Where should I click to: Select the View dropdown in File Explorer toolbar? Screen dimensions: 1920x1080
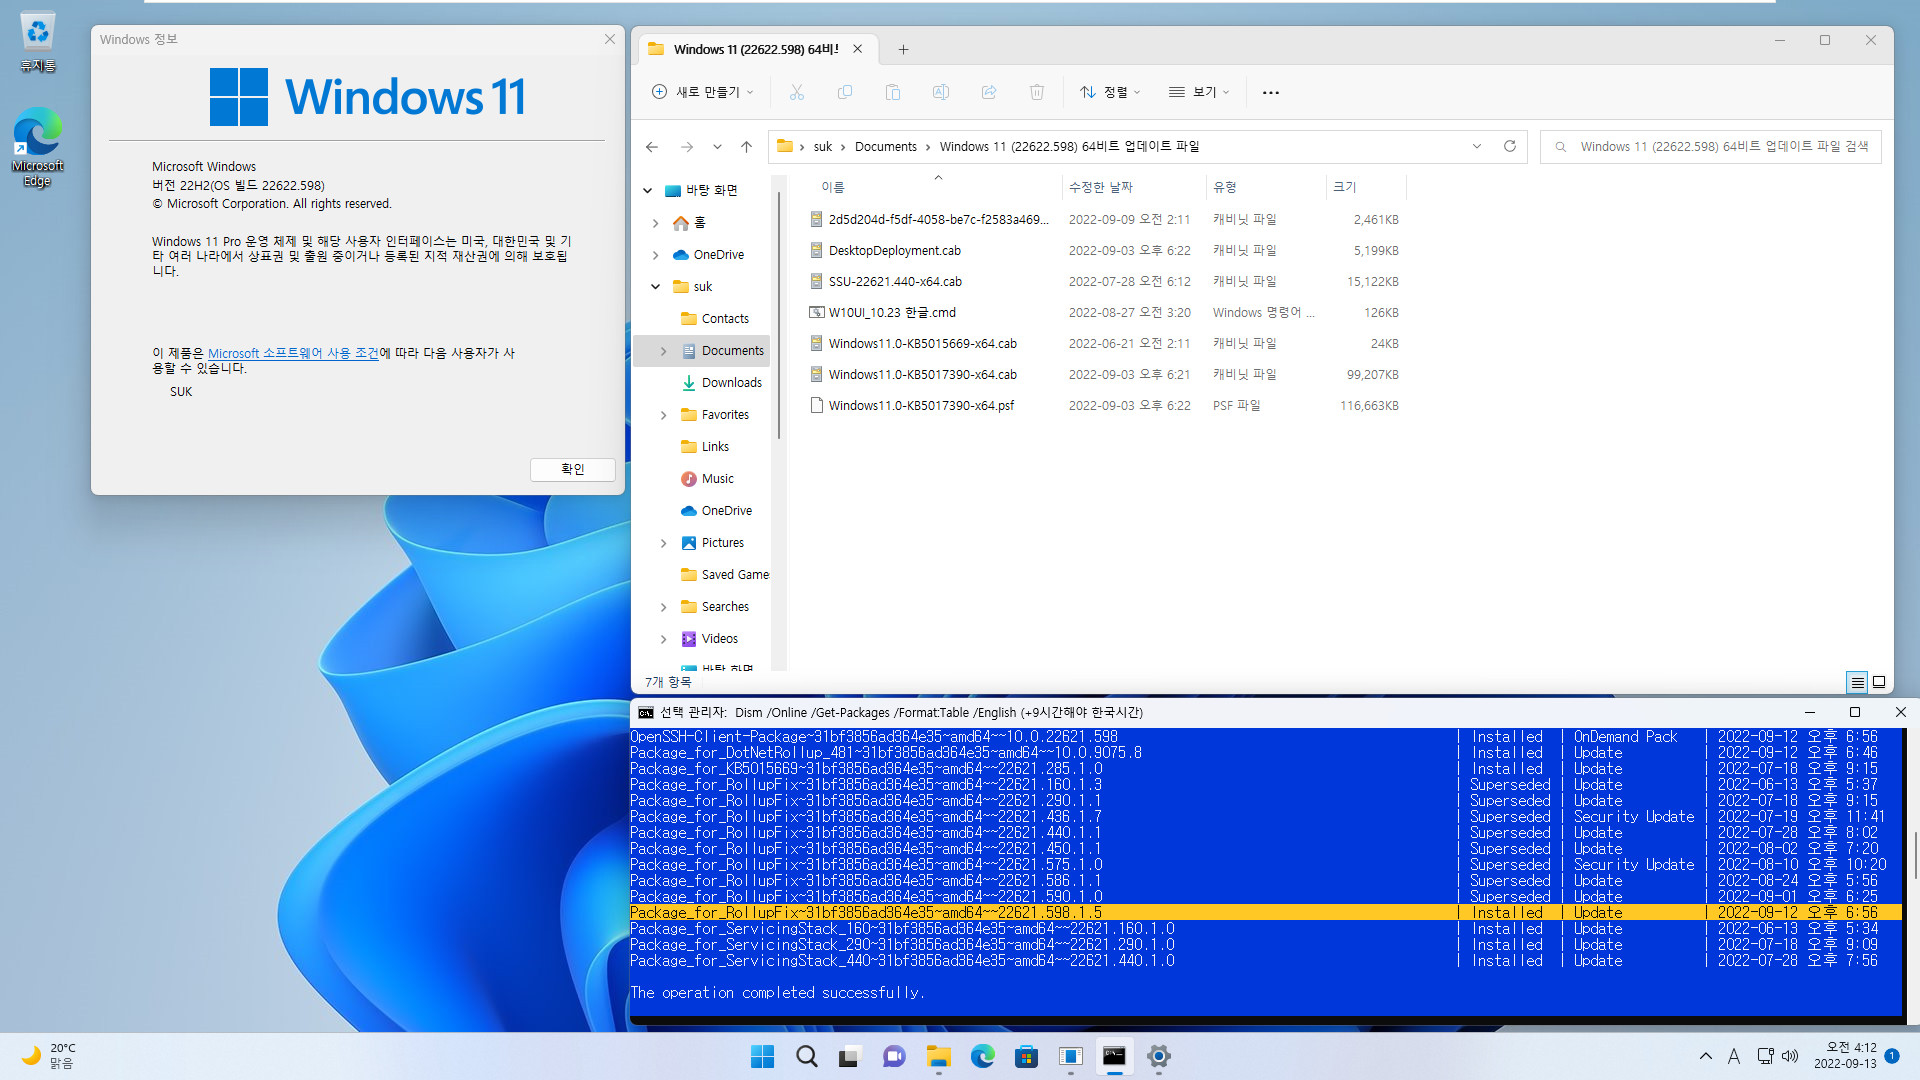coord(1197,91)
